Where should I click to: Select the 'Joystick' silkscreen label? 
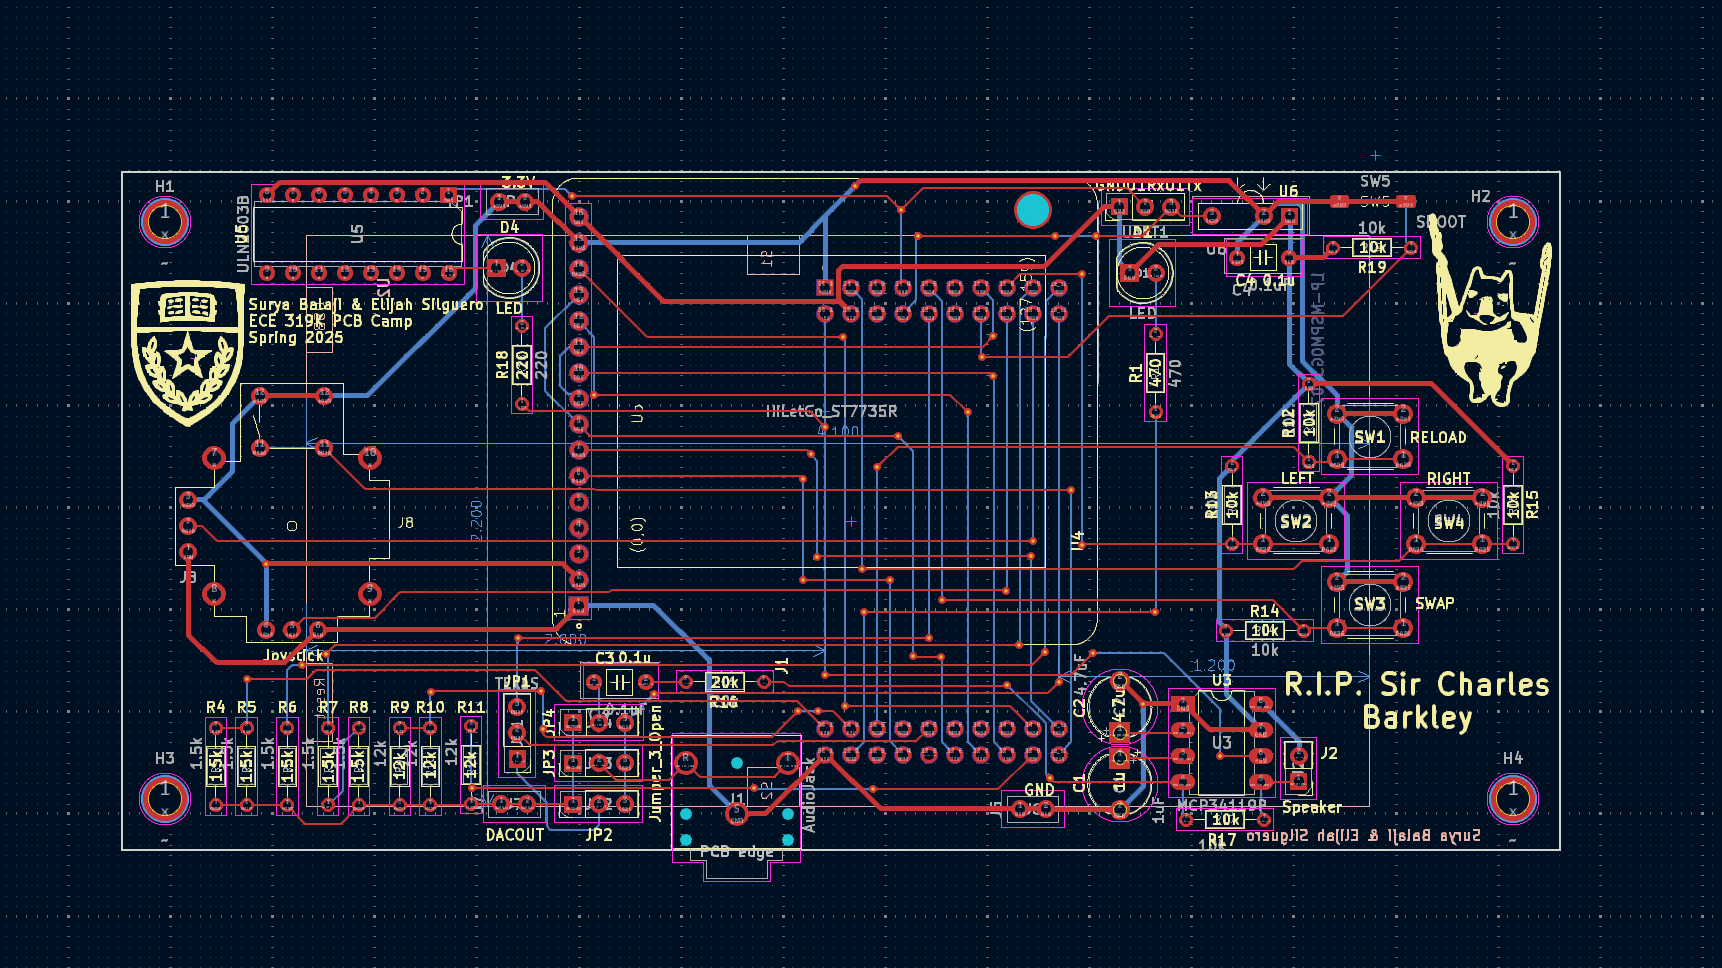pos(294,656)
